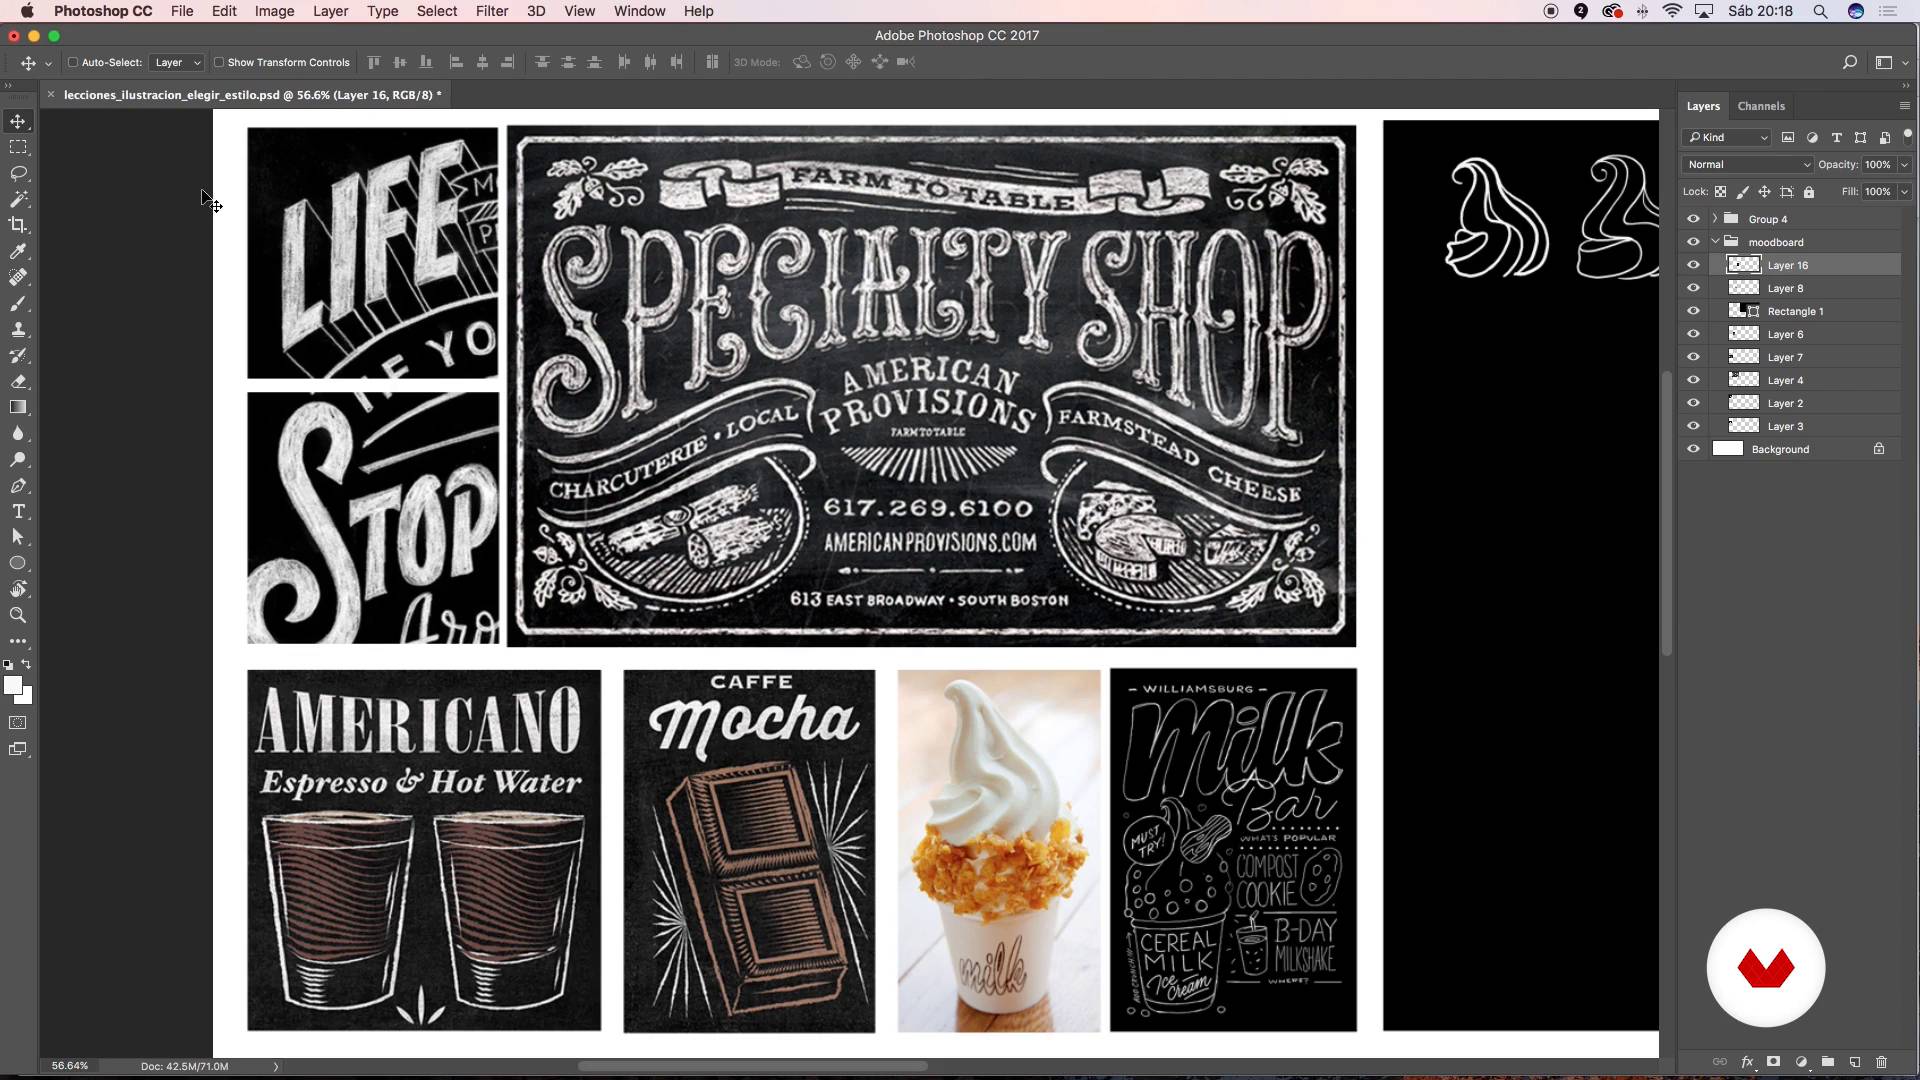Screen dimensions: 1920x1080
Task: Select the History Brush tool
Action: (x=18, y=355)
